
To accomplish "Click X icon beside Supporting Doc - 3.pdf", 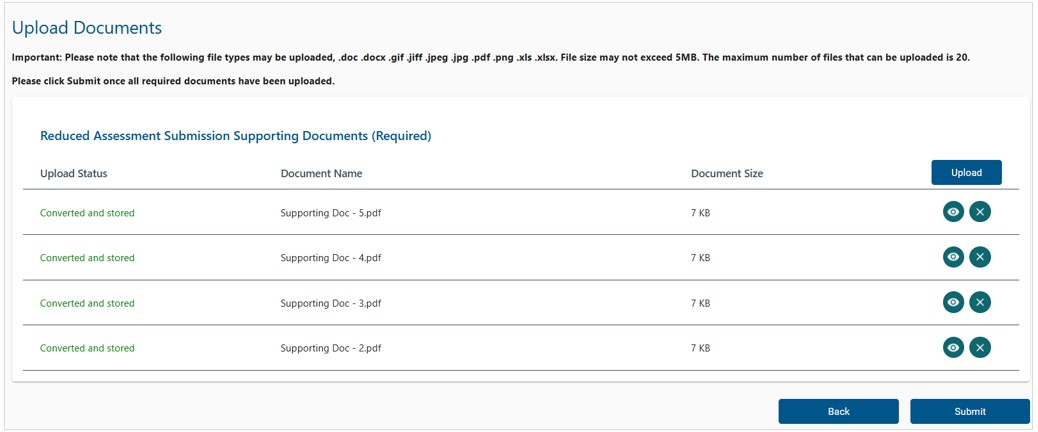I will 980,302.
